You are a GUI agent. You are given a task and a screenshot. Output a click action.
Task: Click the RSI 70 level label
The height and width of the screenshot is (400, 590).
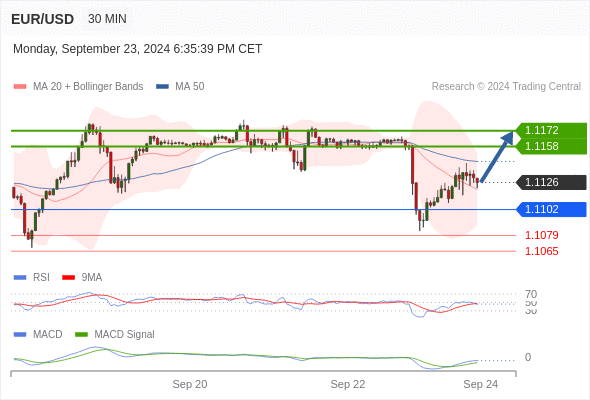[531, 294]
